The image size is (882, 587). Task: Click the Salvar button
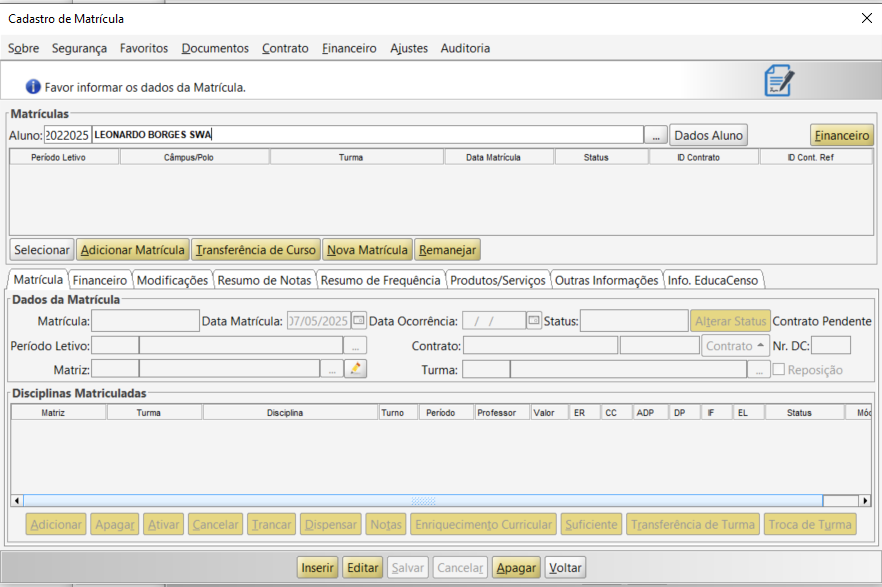408,568
